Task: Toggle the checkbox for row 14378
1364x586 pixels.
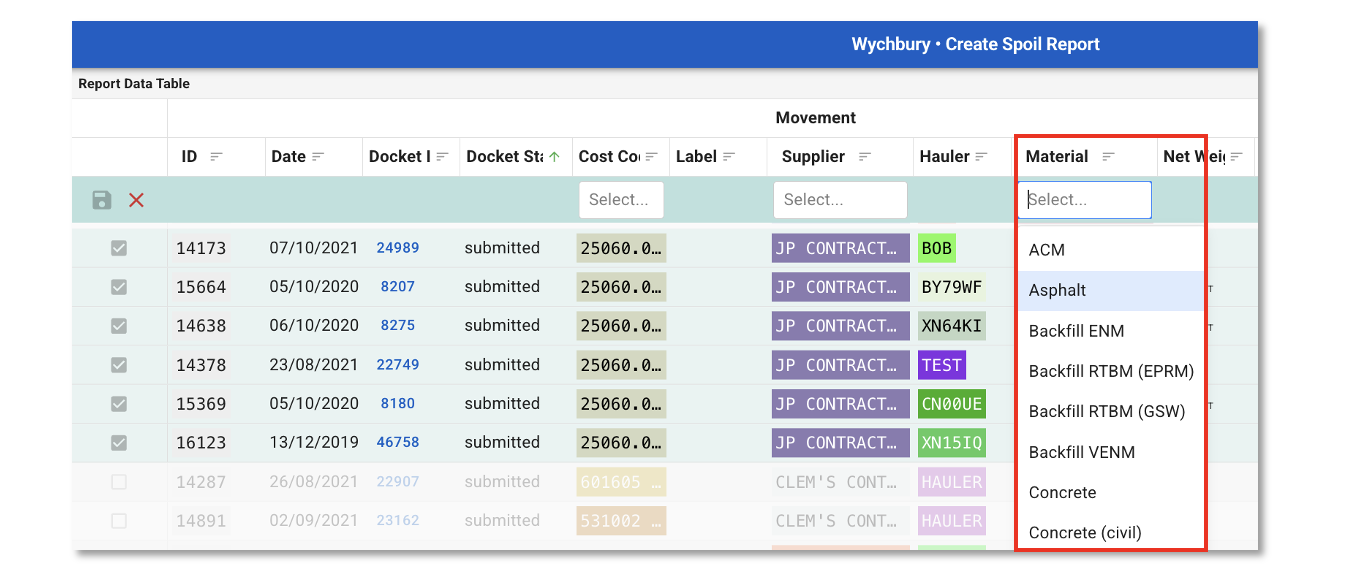Action: 119,365
